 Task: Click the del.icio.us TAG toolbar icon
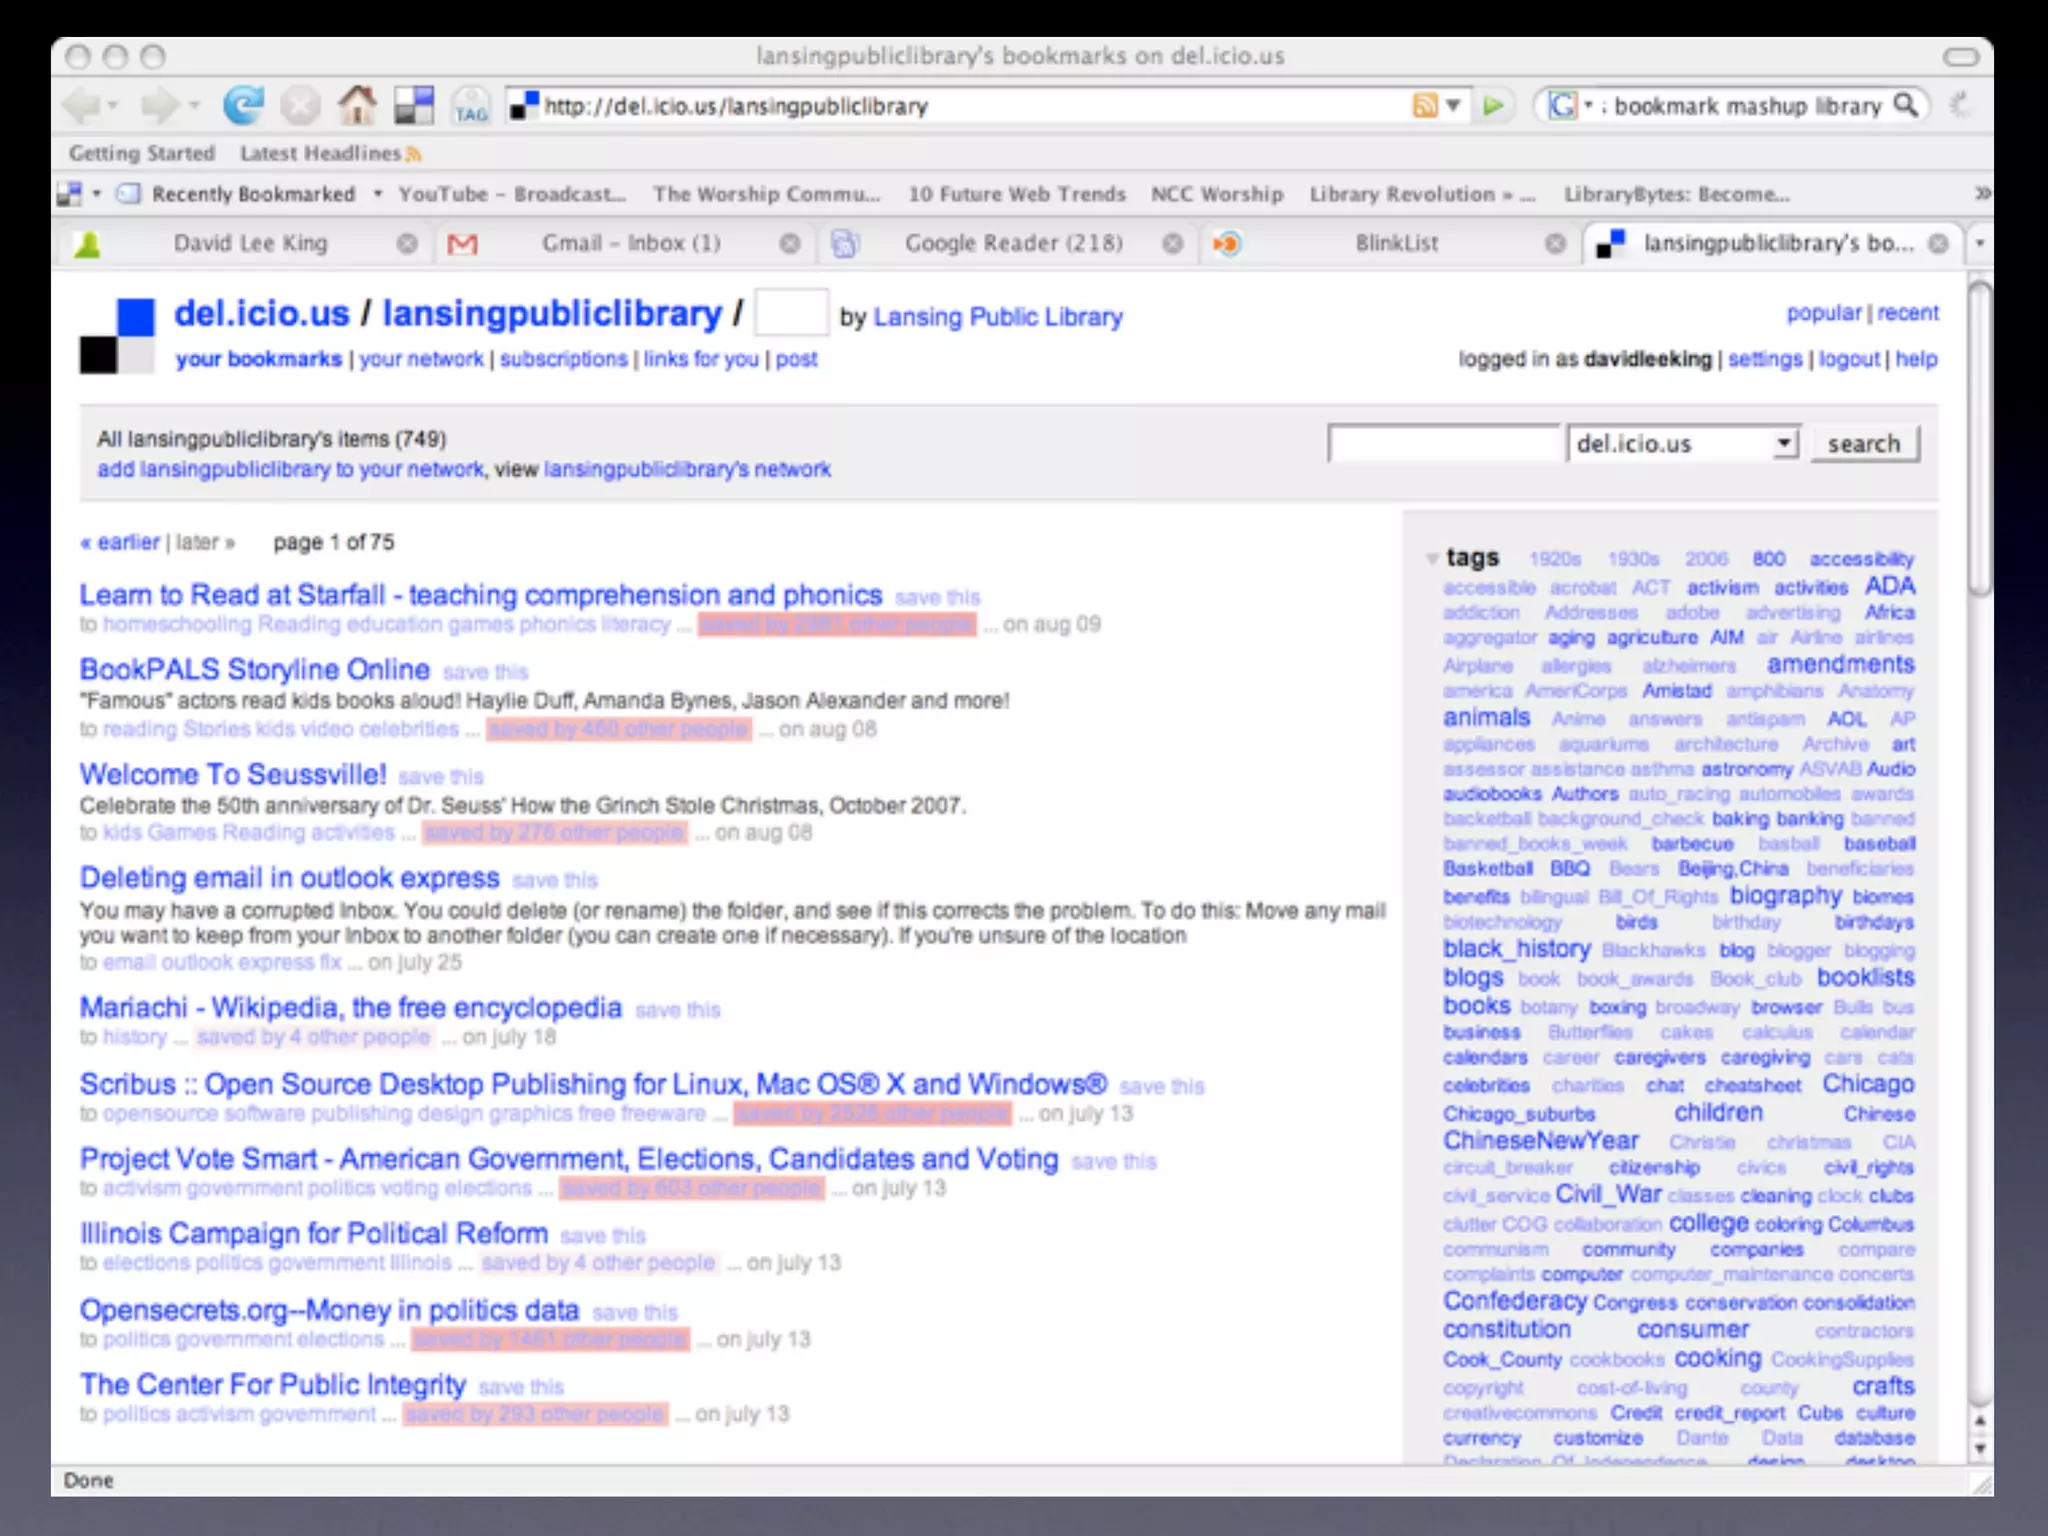click(470, 106)
